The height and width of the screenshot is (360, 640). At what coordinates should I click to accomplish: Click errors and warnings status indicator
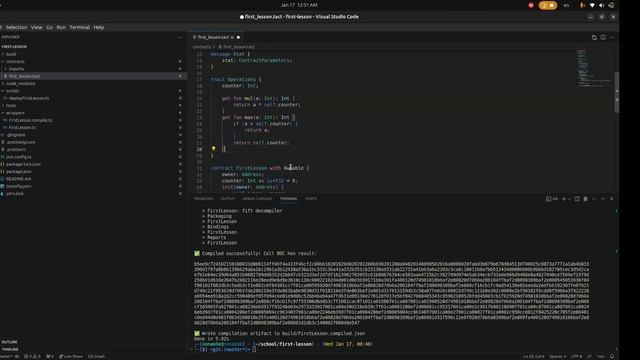[32, 356]
